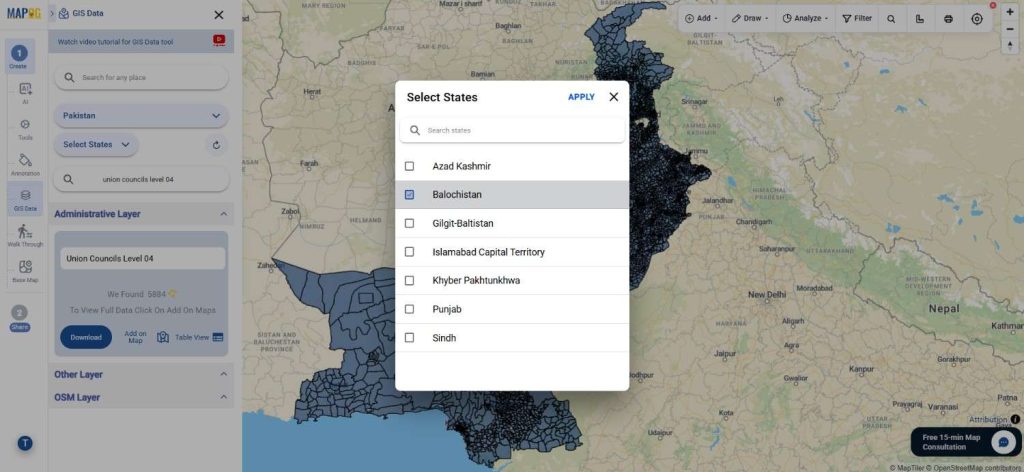
Task: Click the YouTube tutorial icon
Action: [x=219, y=41]
